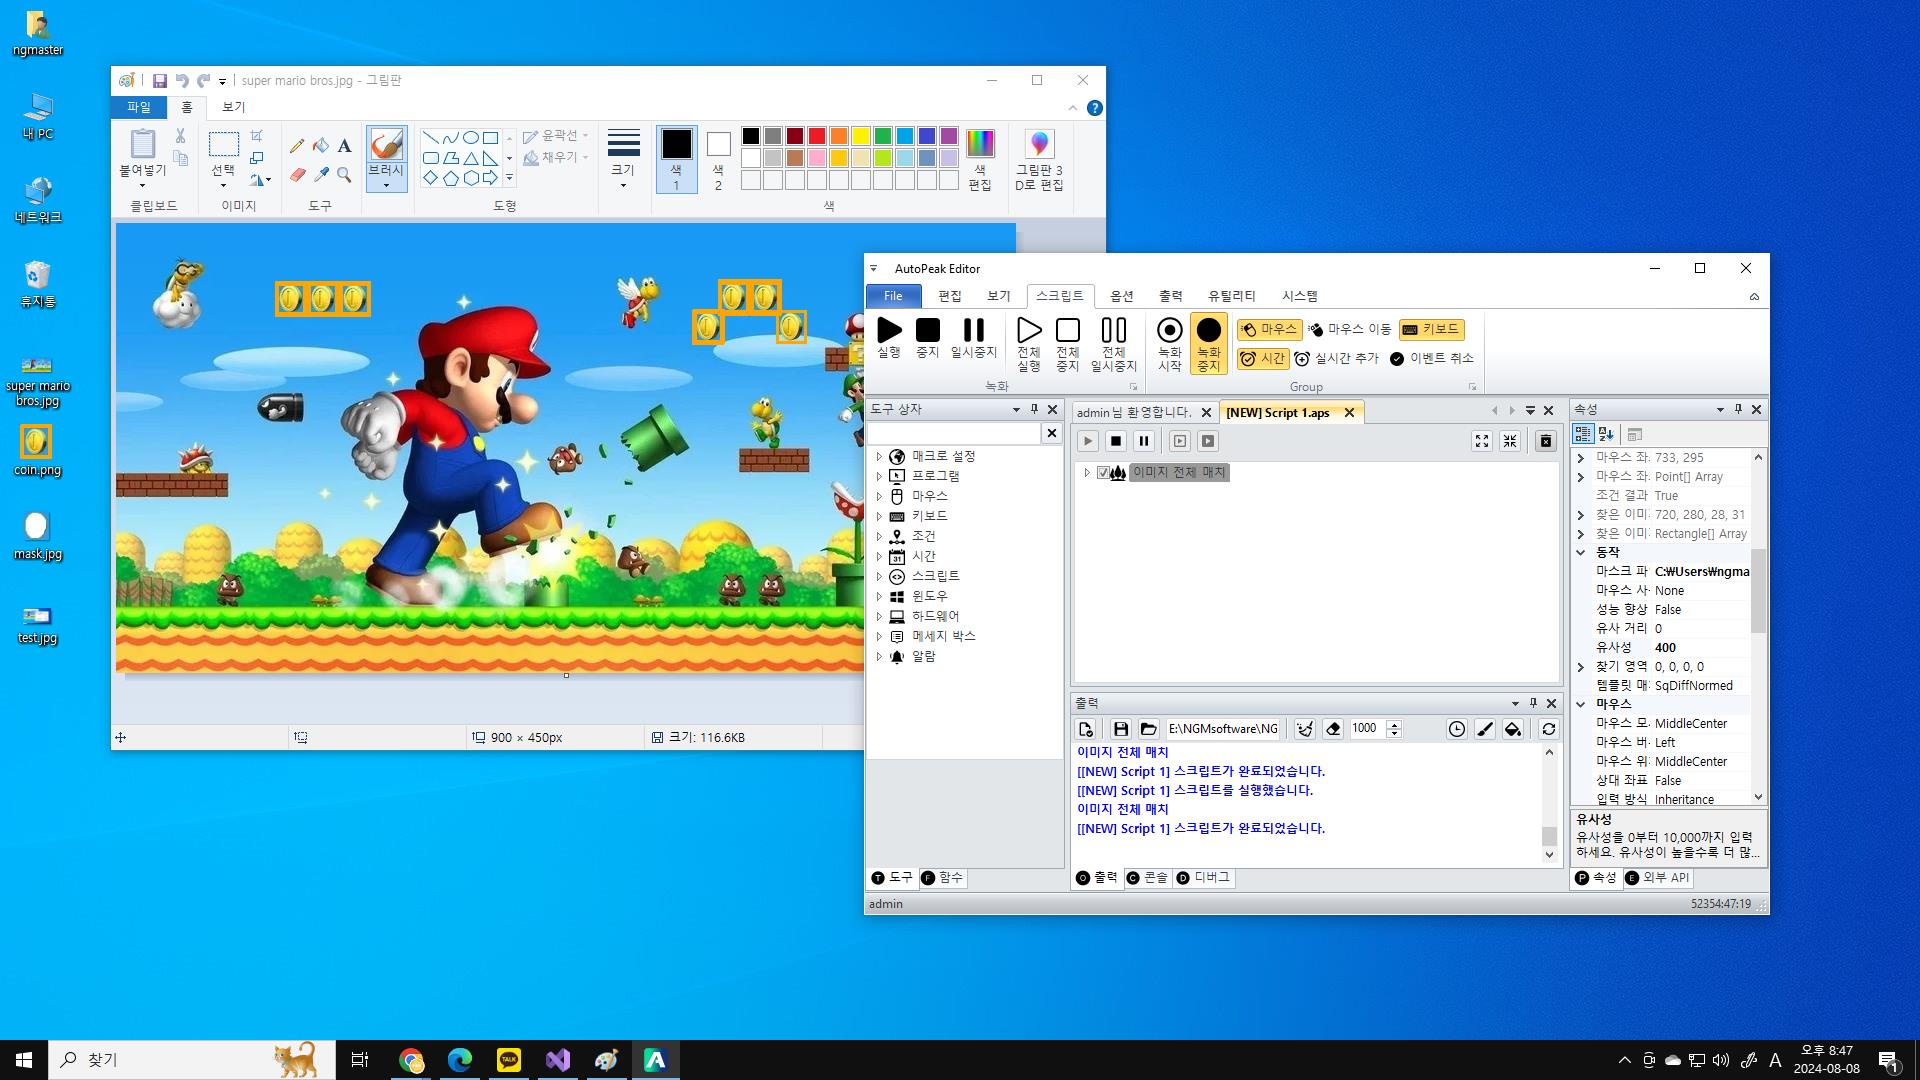1920x1080 pixels.
Task: Expand the 윈도우 toolbox category
Action: coord(879,596)
